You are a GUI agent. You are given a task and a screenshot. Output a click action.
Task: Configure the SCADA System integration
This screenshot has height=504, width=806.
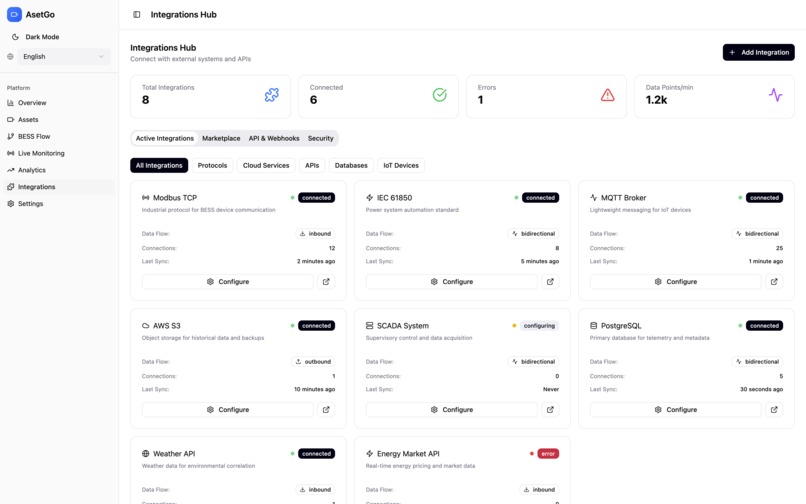(451, 410)
